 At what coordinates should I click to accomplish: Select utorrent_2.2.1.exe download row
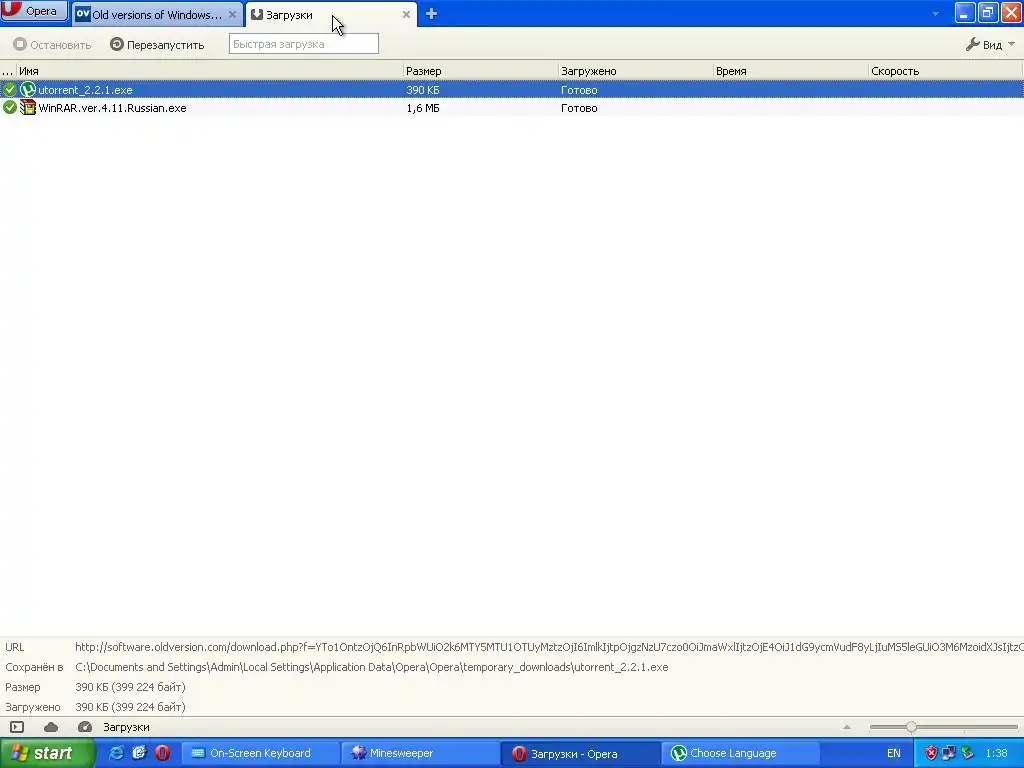pyautogui.click(x=512, y=89)
